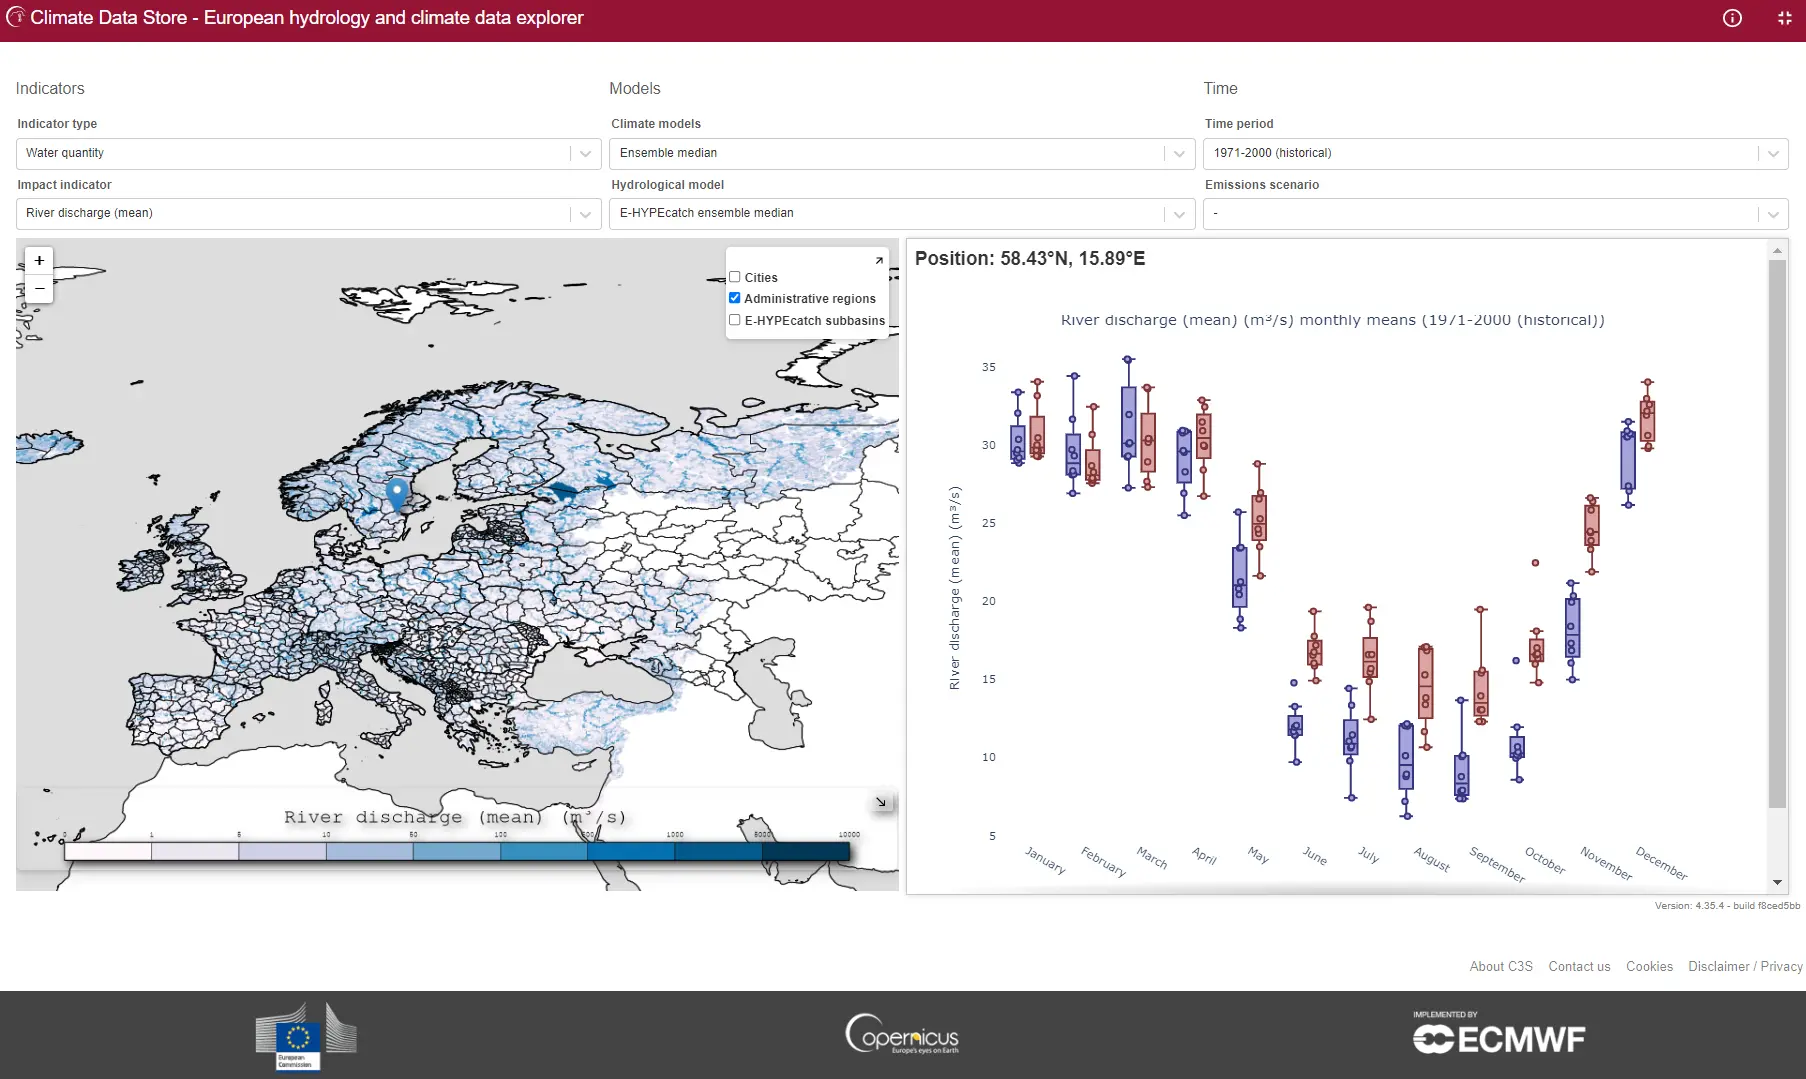Collapse the map legend arrow icon
Image resolution: width=1806 pixels, height=1079 pixels.
click(880, 802)
